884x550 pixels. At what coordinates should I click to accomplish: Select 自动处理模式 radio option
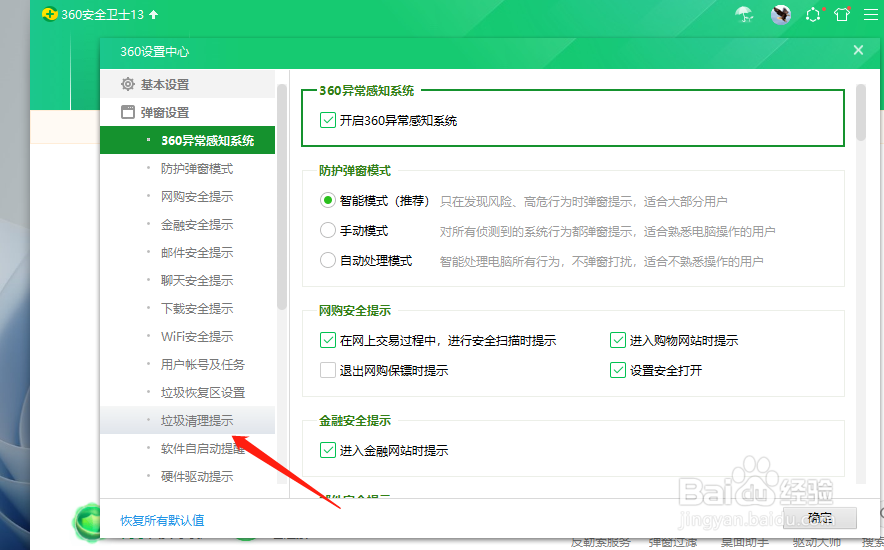(x=328, y=260)
